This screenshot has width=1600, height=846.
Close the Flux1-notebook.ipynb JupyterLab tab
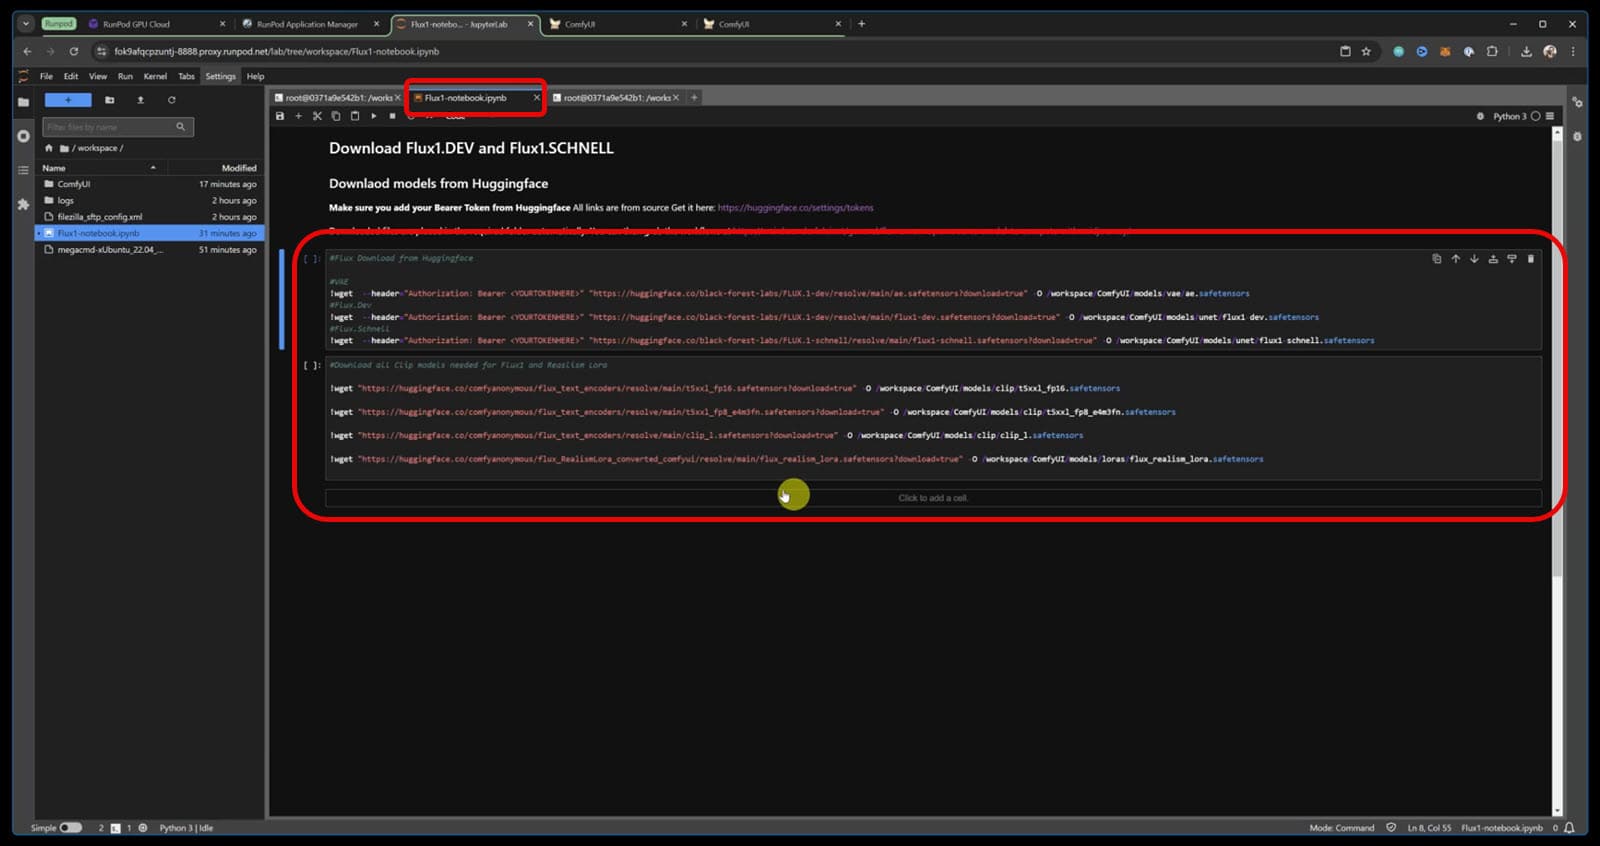coord(536,98)
